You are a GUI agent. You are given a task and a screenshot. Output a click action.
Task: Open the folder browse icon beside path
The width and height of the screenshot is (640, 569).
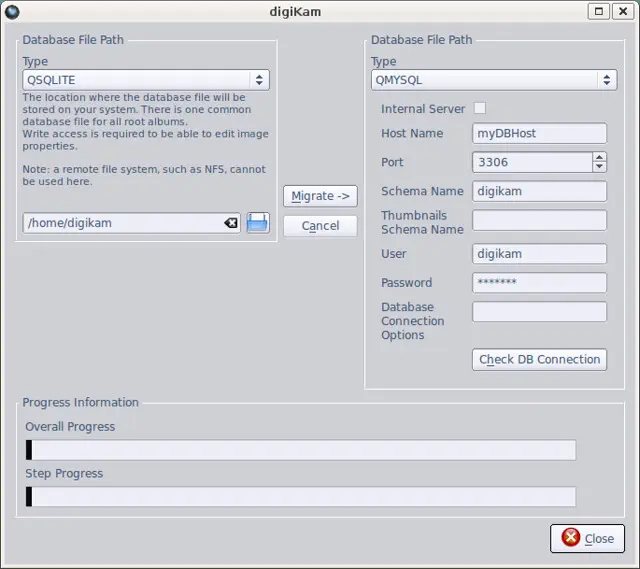coord(258,223)
